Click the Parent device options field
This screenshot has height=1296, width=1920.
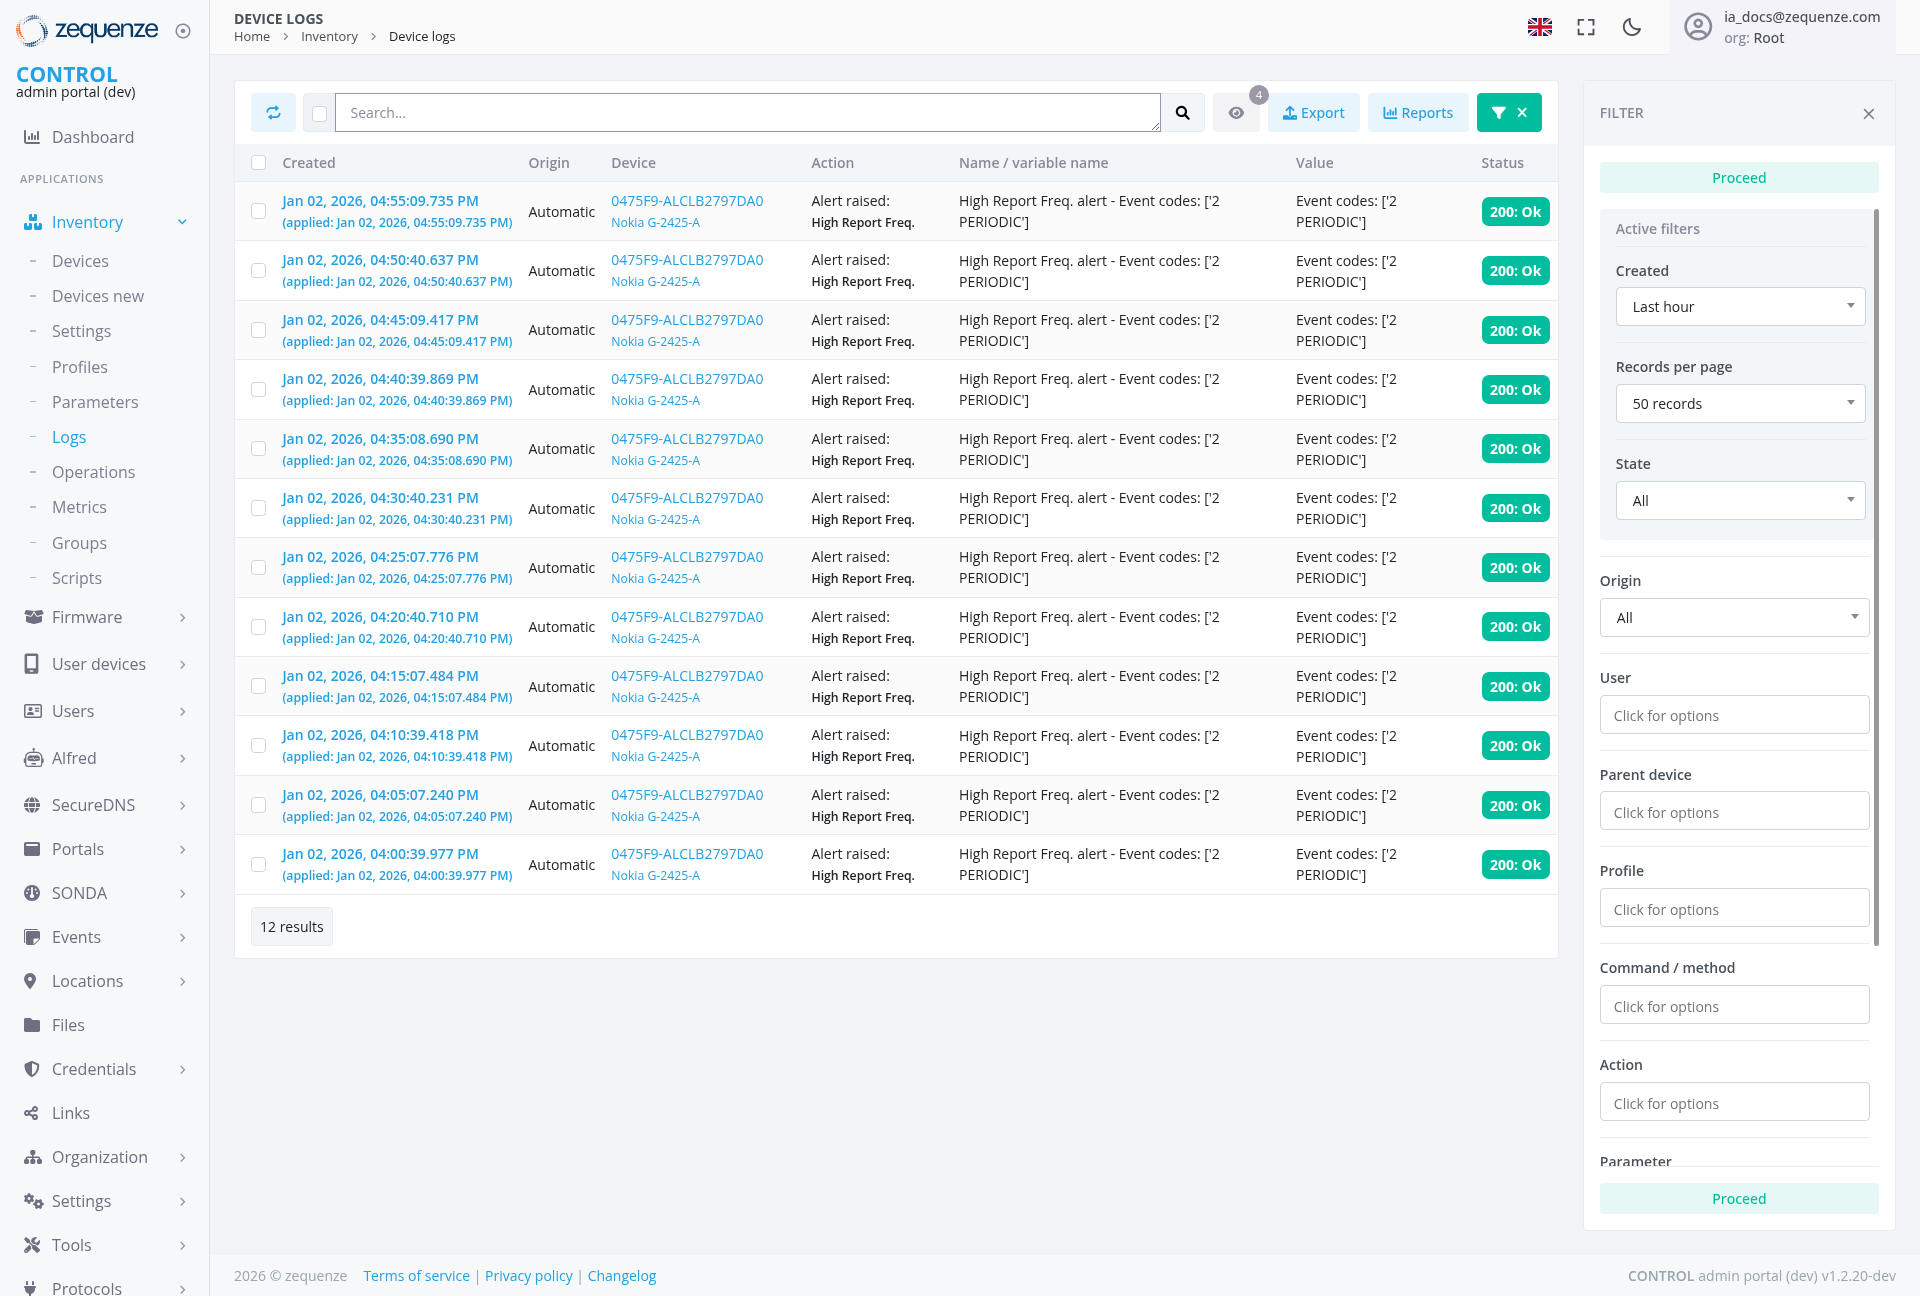(x=1734, y=812)
